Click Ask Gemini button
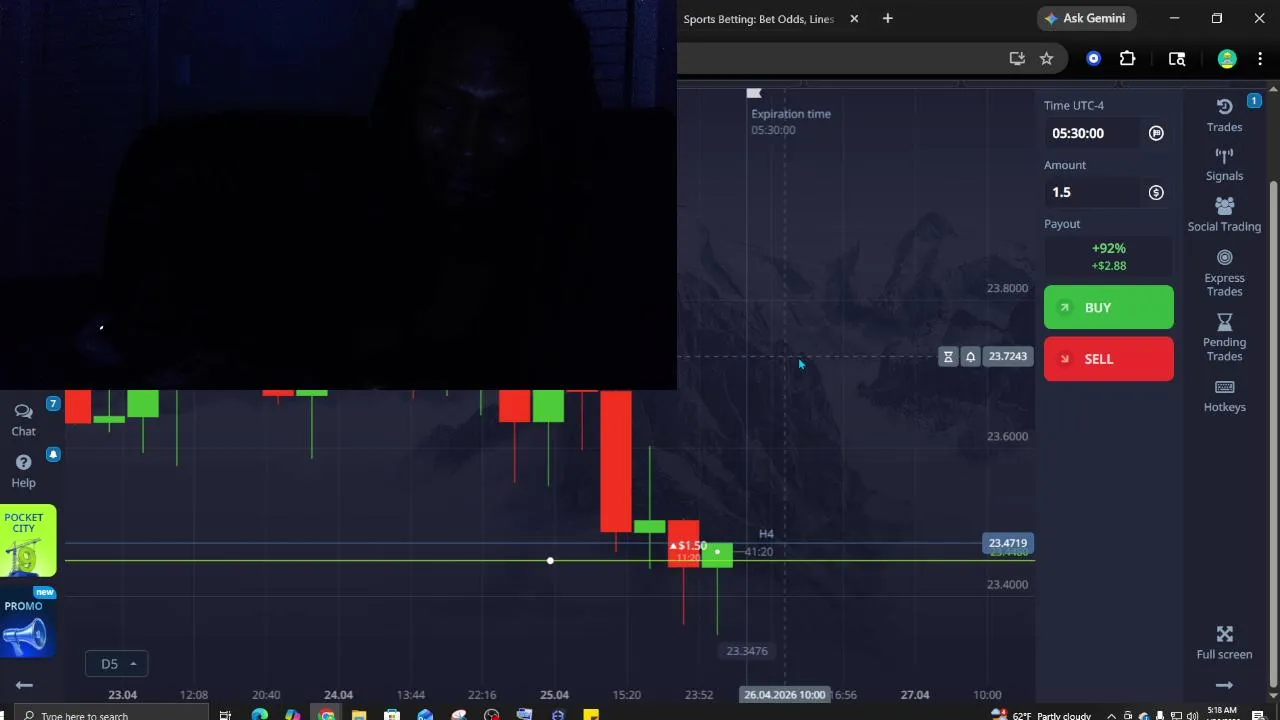Image resolution: width=1280 pixels, height=720 pixels. 1086,18
